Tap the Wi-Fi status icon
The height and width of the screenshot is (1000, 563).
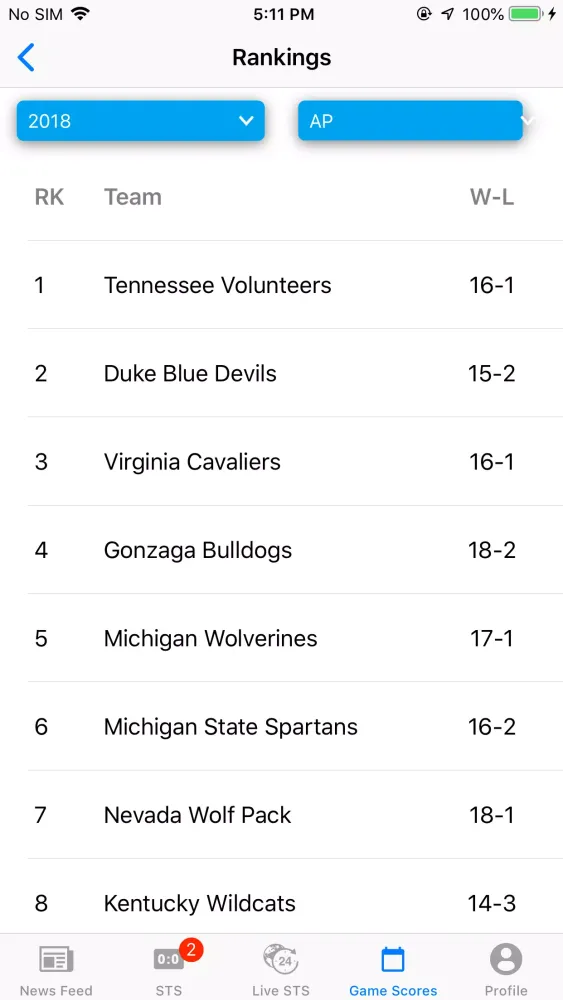(80, 14)
